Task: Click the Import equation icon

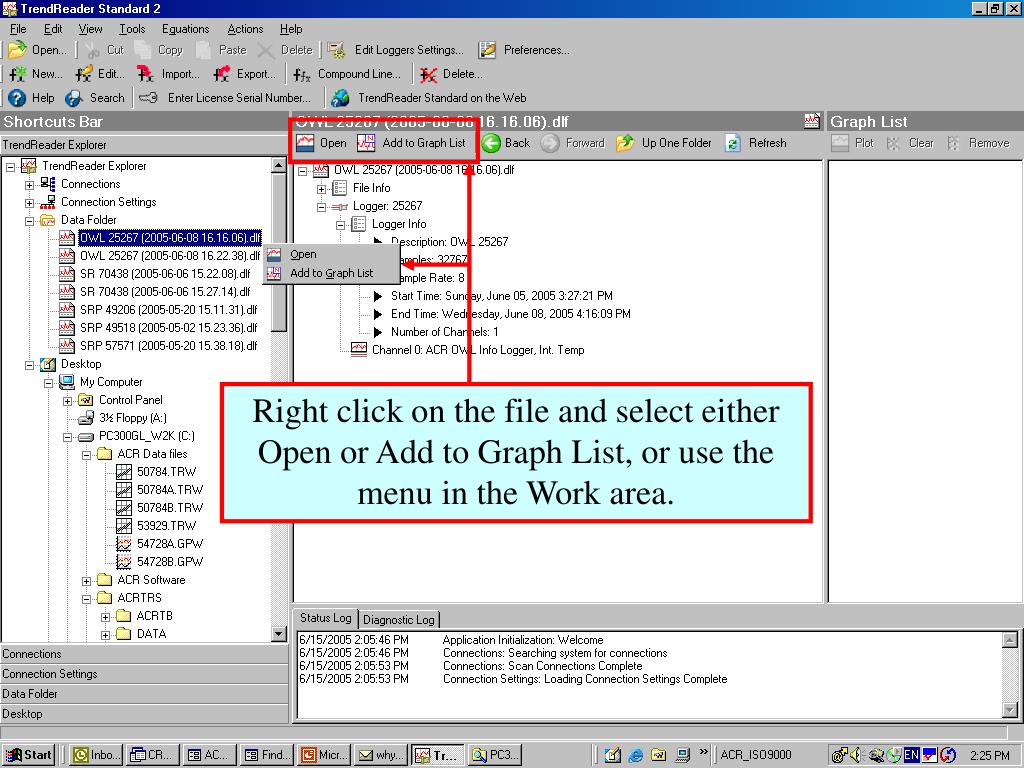Action: pyautogui.click(x=146, y=74)
